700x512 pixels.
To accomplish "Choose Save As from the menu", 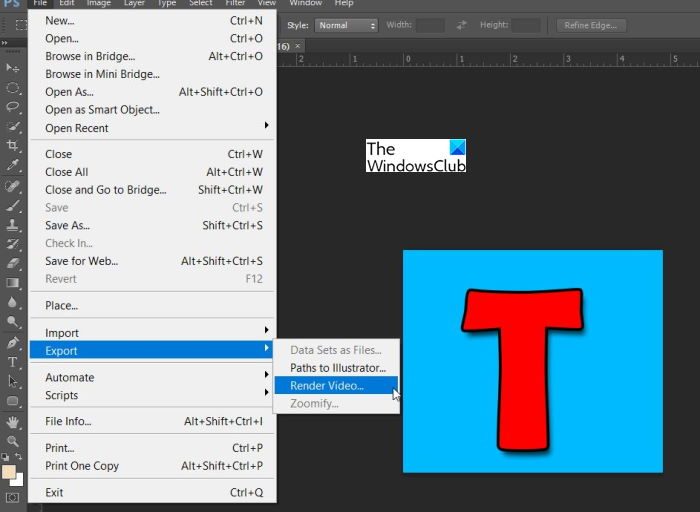I will click(152, 225).
